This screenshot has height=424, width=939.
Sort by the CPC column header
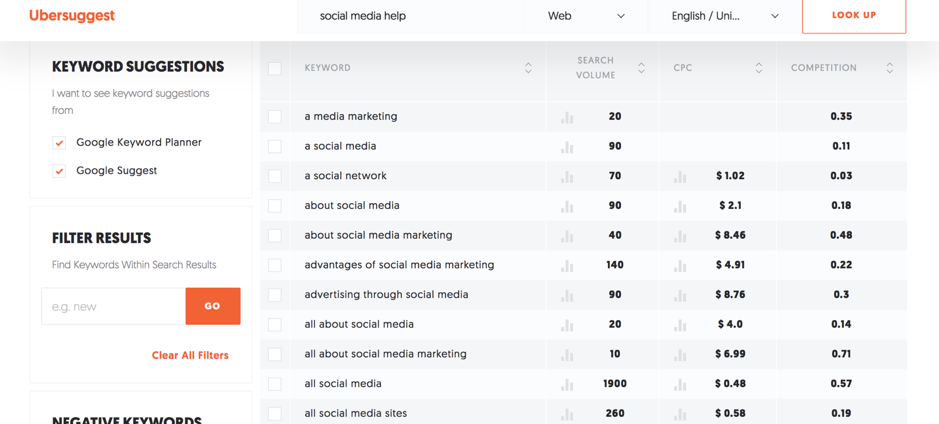click(684, 68)
